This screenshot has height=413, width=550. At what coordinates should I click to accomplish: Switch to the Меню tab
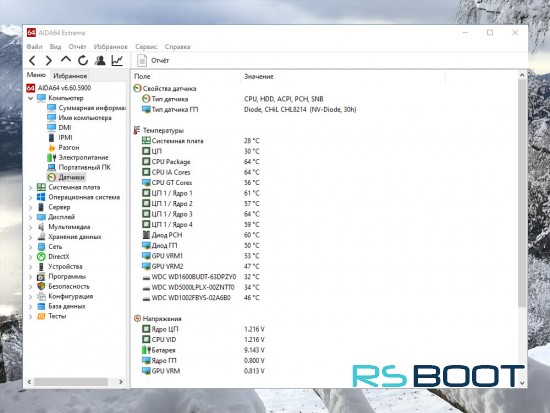tap(36, 75)
